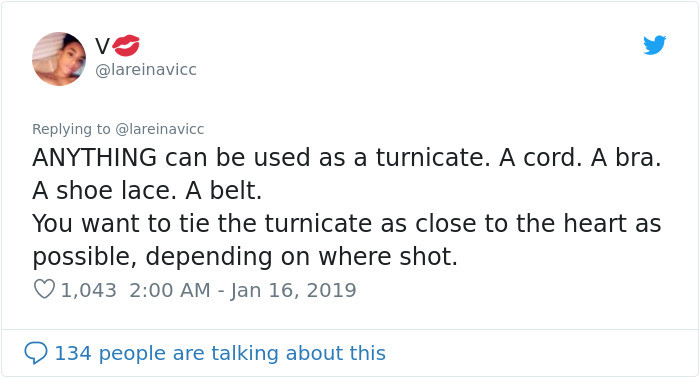Open the display name V
The image size is (700, 378).
tap(102, 46)
